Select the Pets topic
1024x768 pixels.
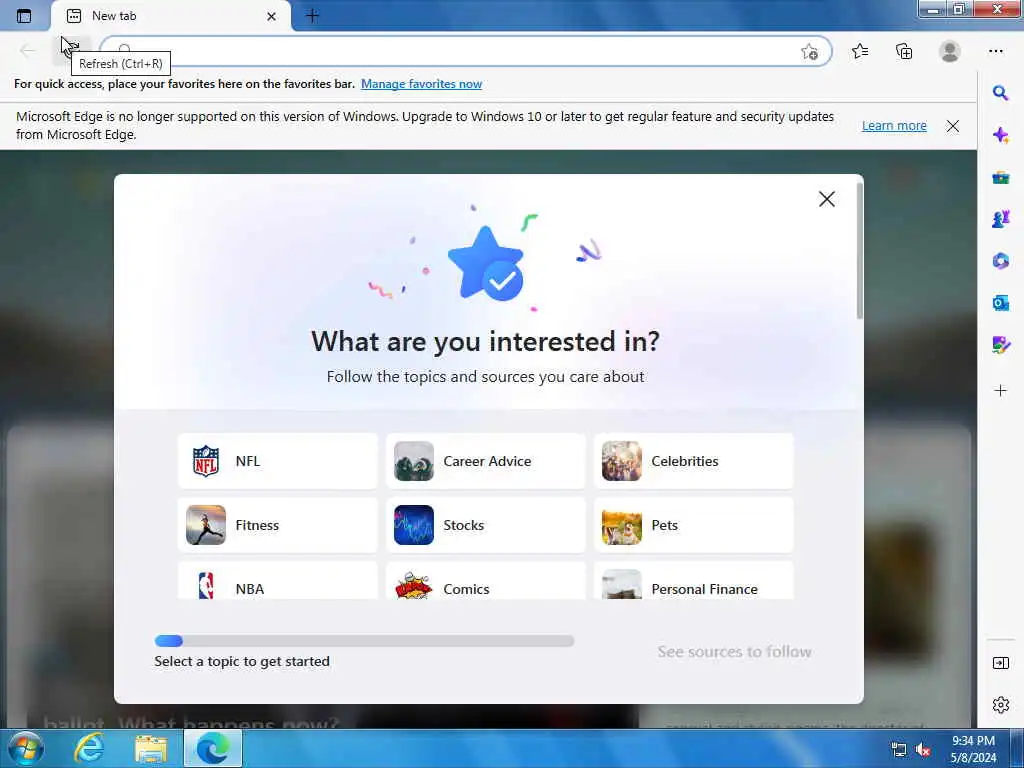694,525
